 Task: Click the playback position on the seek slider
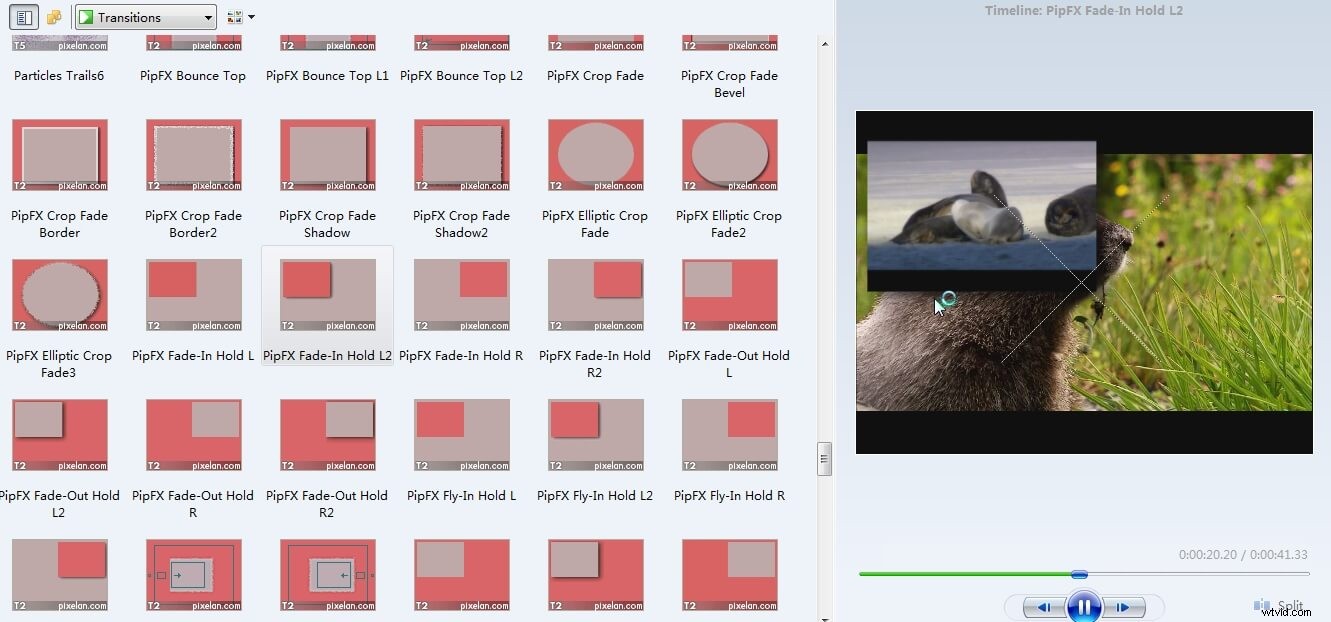pyautogui.click(x=1078, y=574)
